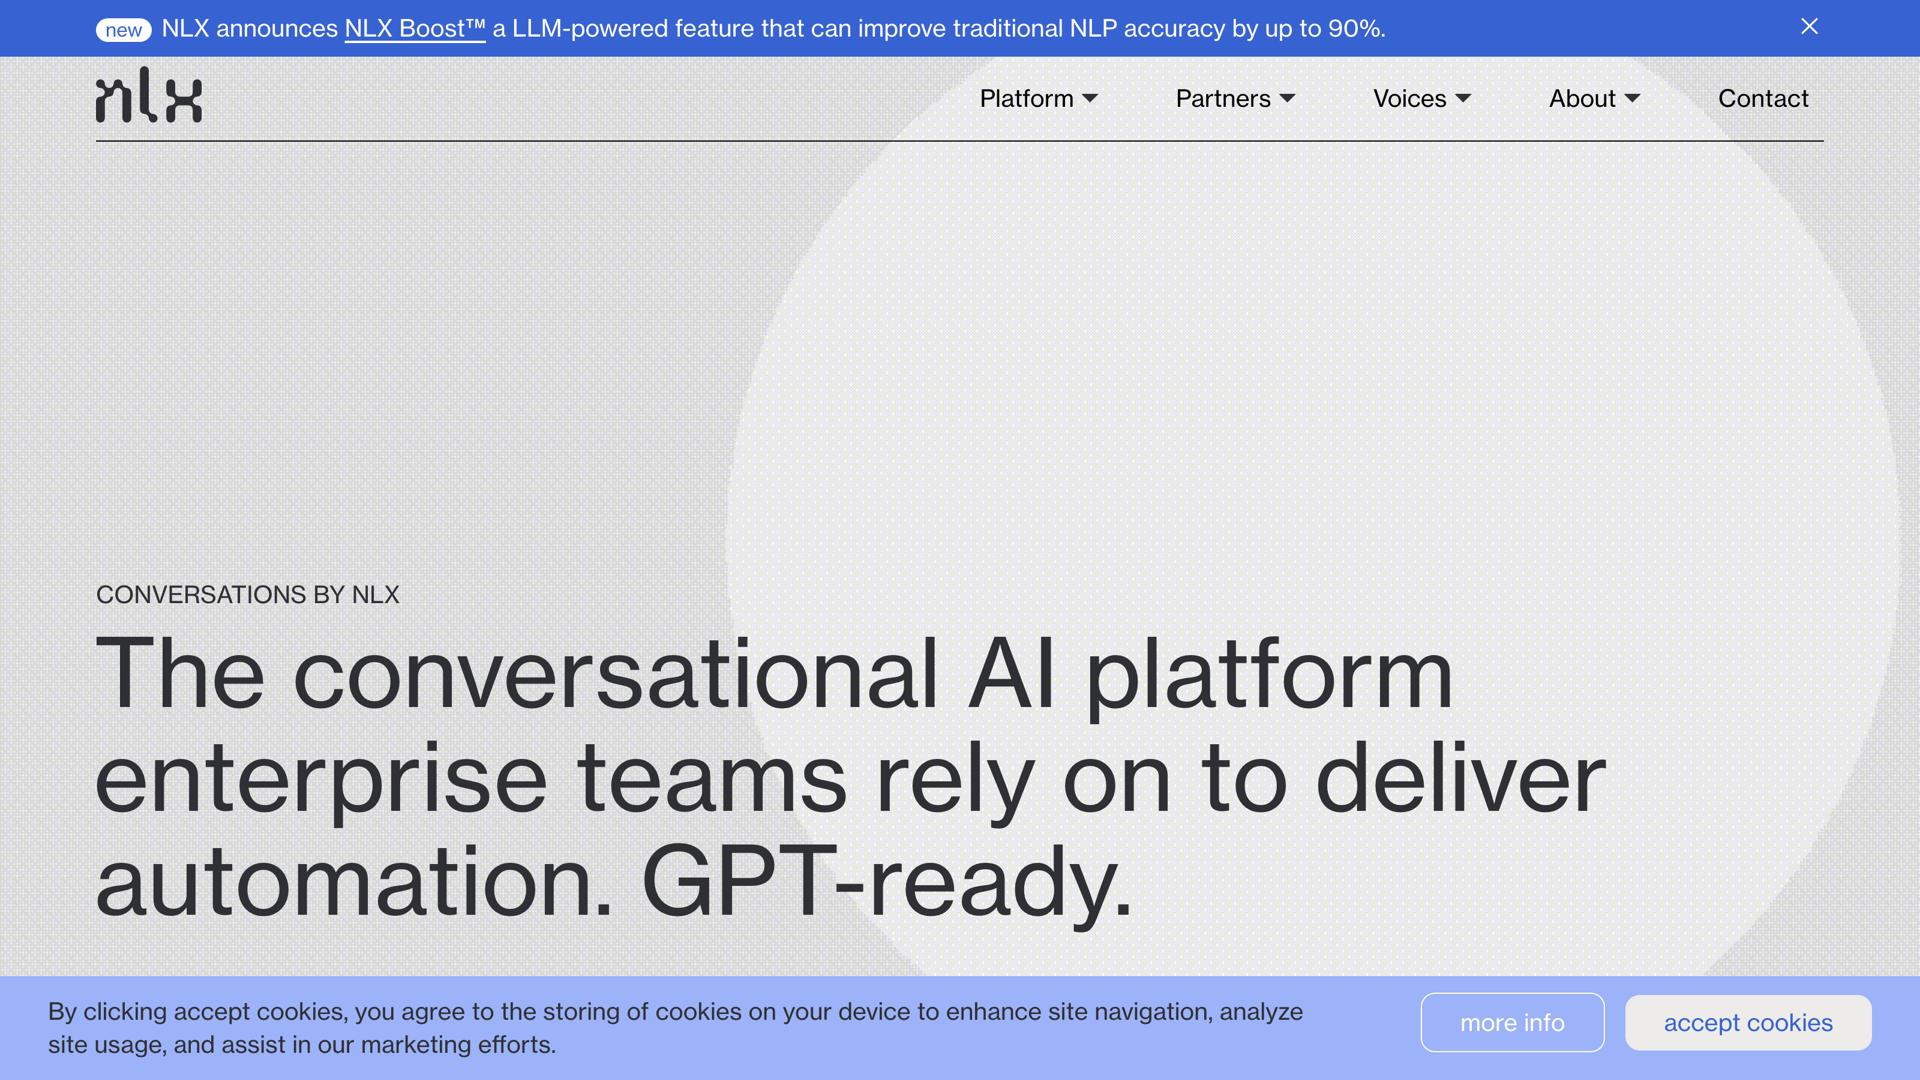Click the 'new' badge in banner

coord(123,30)
